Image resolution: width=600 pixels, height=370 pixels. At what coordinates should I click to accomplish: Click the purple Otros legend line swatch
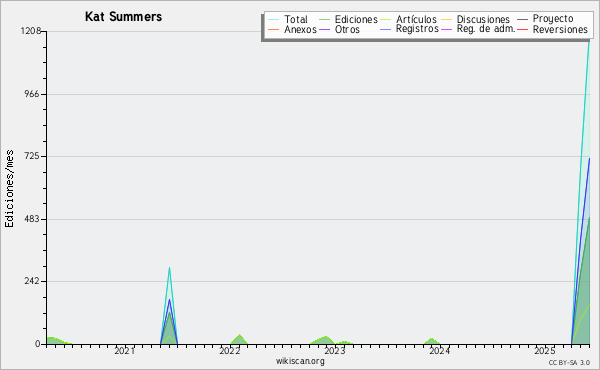point(324,29)
